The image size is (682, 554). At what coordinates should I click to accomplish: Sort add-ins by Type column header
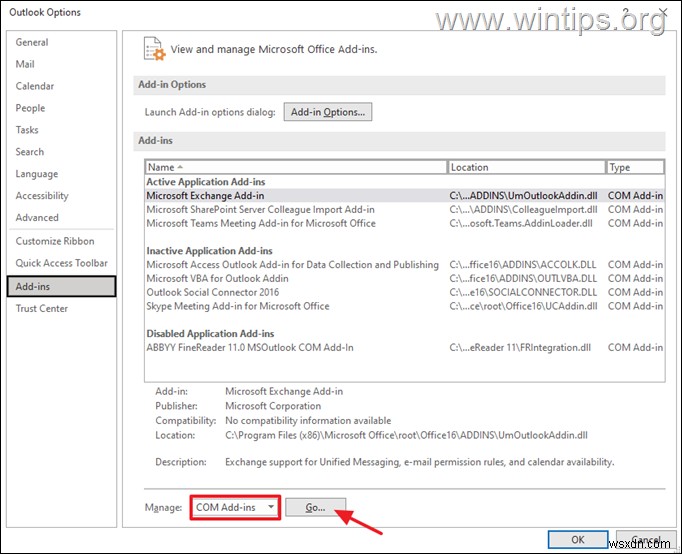coord(635,167)
